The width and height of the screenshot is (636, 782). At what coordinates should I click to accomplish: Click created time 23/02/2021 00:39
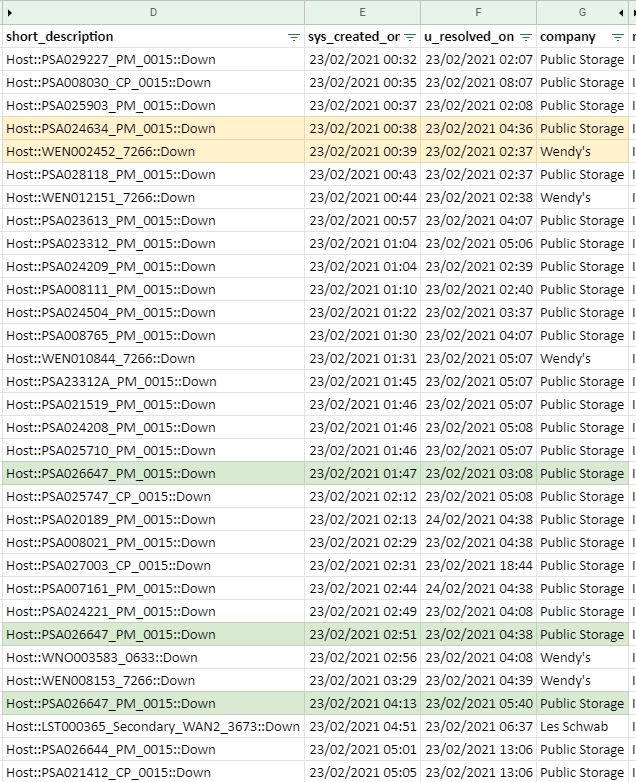tap(363, 151)
